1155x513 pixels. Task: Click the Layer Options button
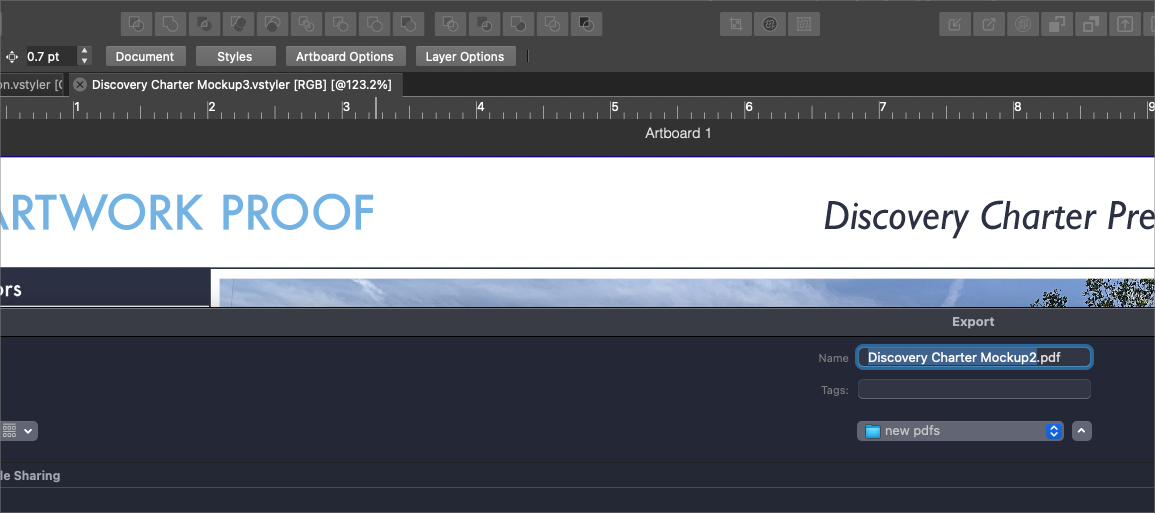pos(465,57)
